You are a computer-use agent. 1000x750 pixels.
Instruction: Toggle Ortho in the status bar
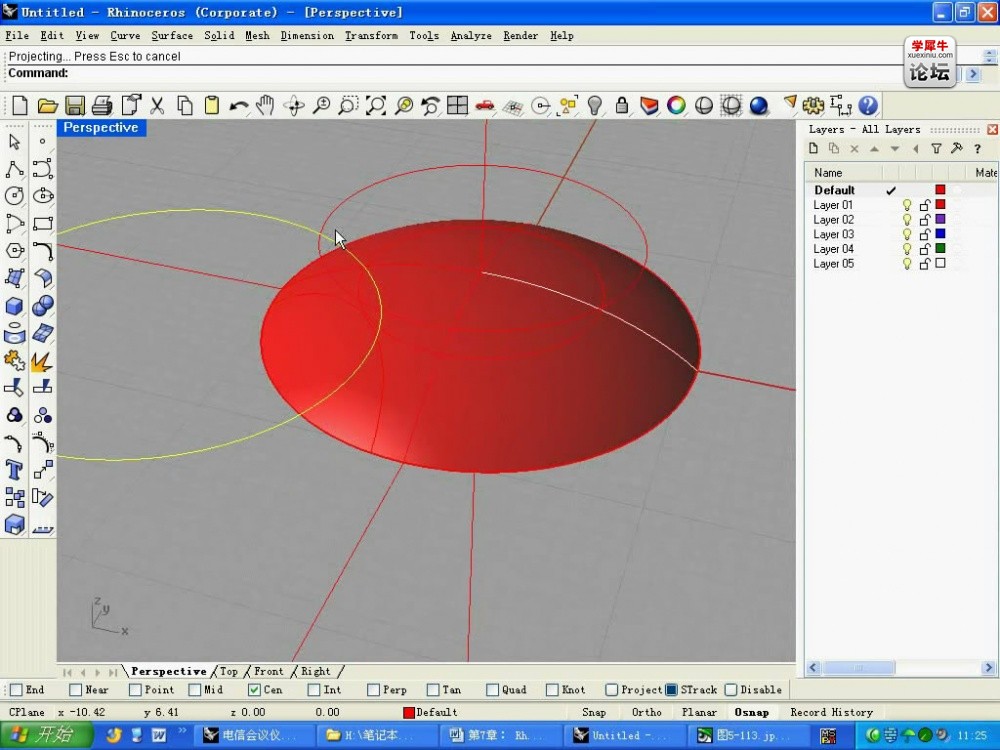pyautogui.click(x=646, y=712)
